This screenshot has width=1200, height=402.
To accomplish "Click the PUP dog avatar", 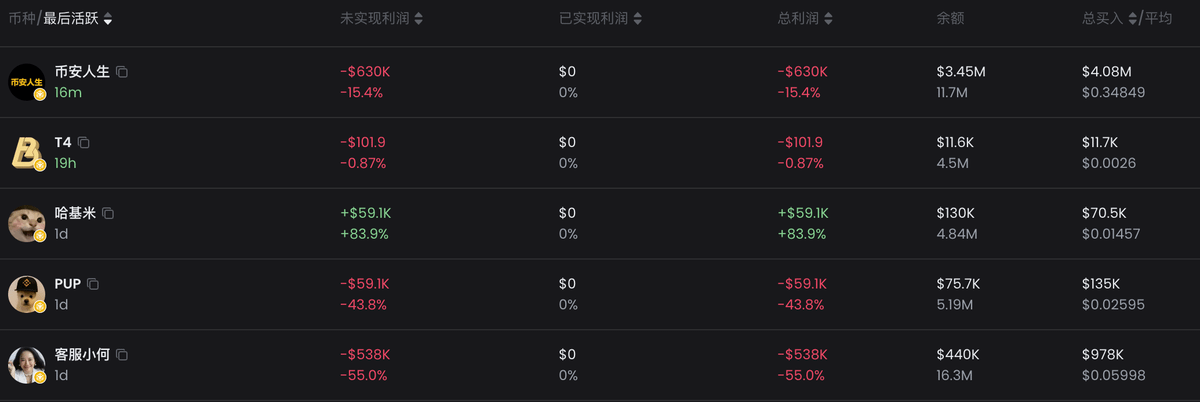I will [x=26, y=294].
